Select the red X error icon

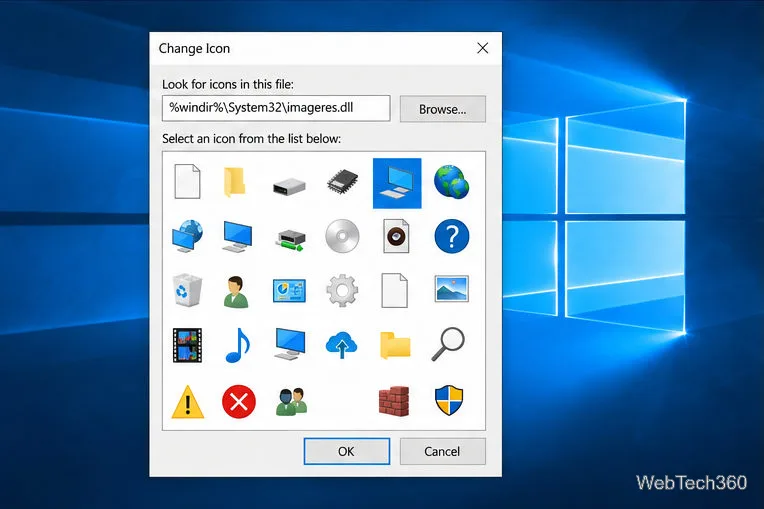coord(239,402)
